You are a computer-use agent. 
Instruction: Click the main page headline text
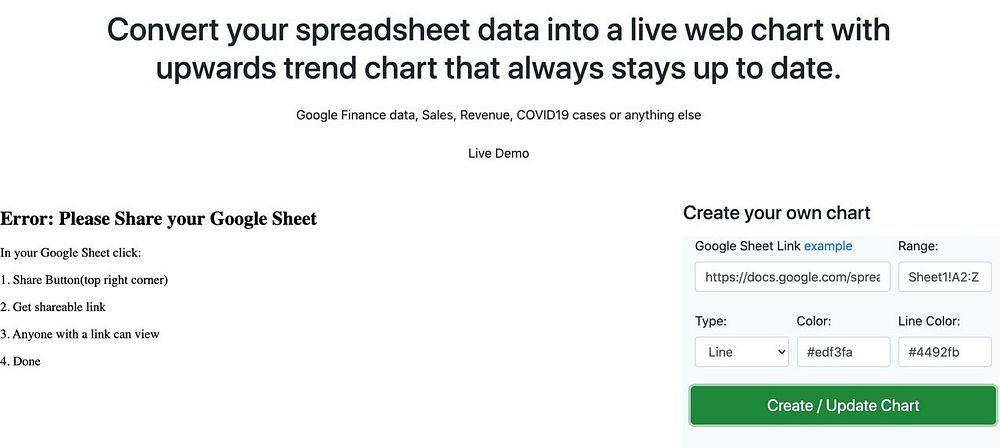[x=498, y=49]
